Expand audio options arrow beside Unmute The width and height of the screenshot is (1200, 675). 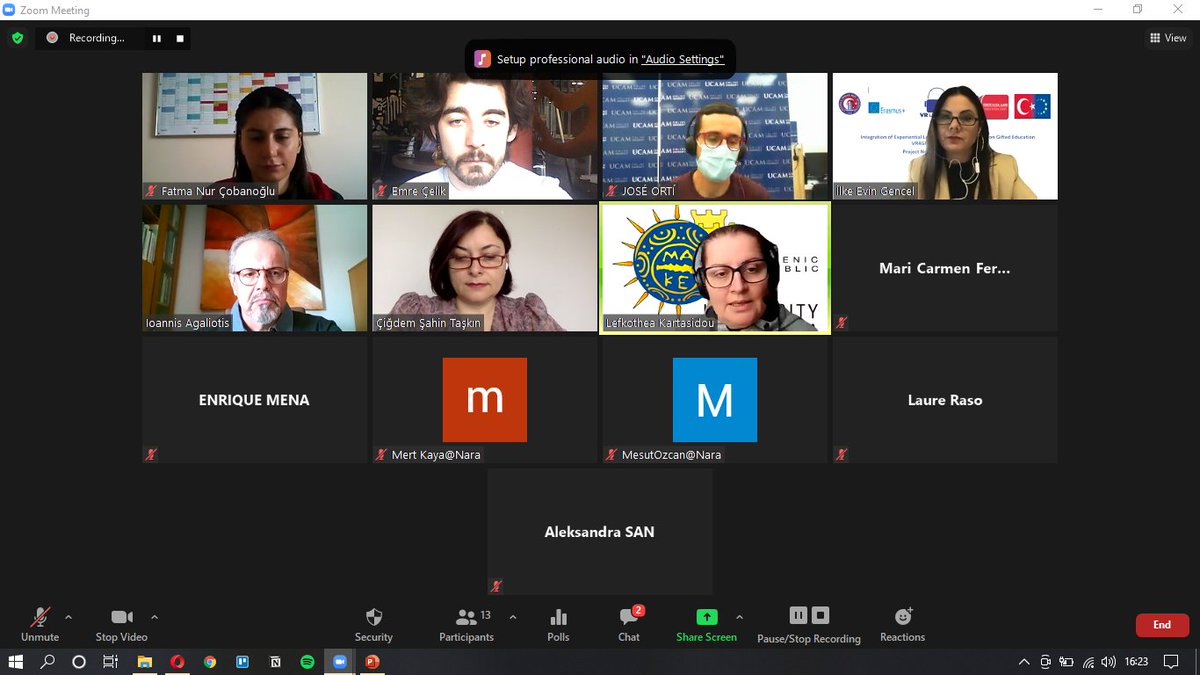click(x=68, y=617)
